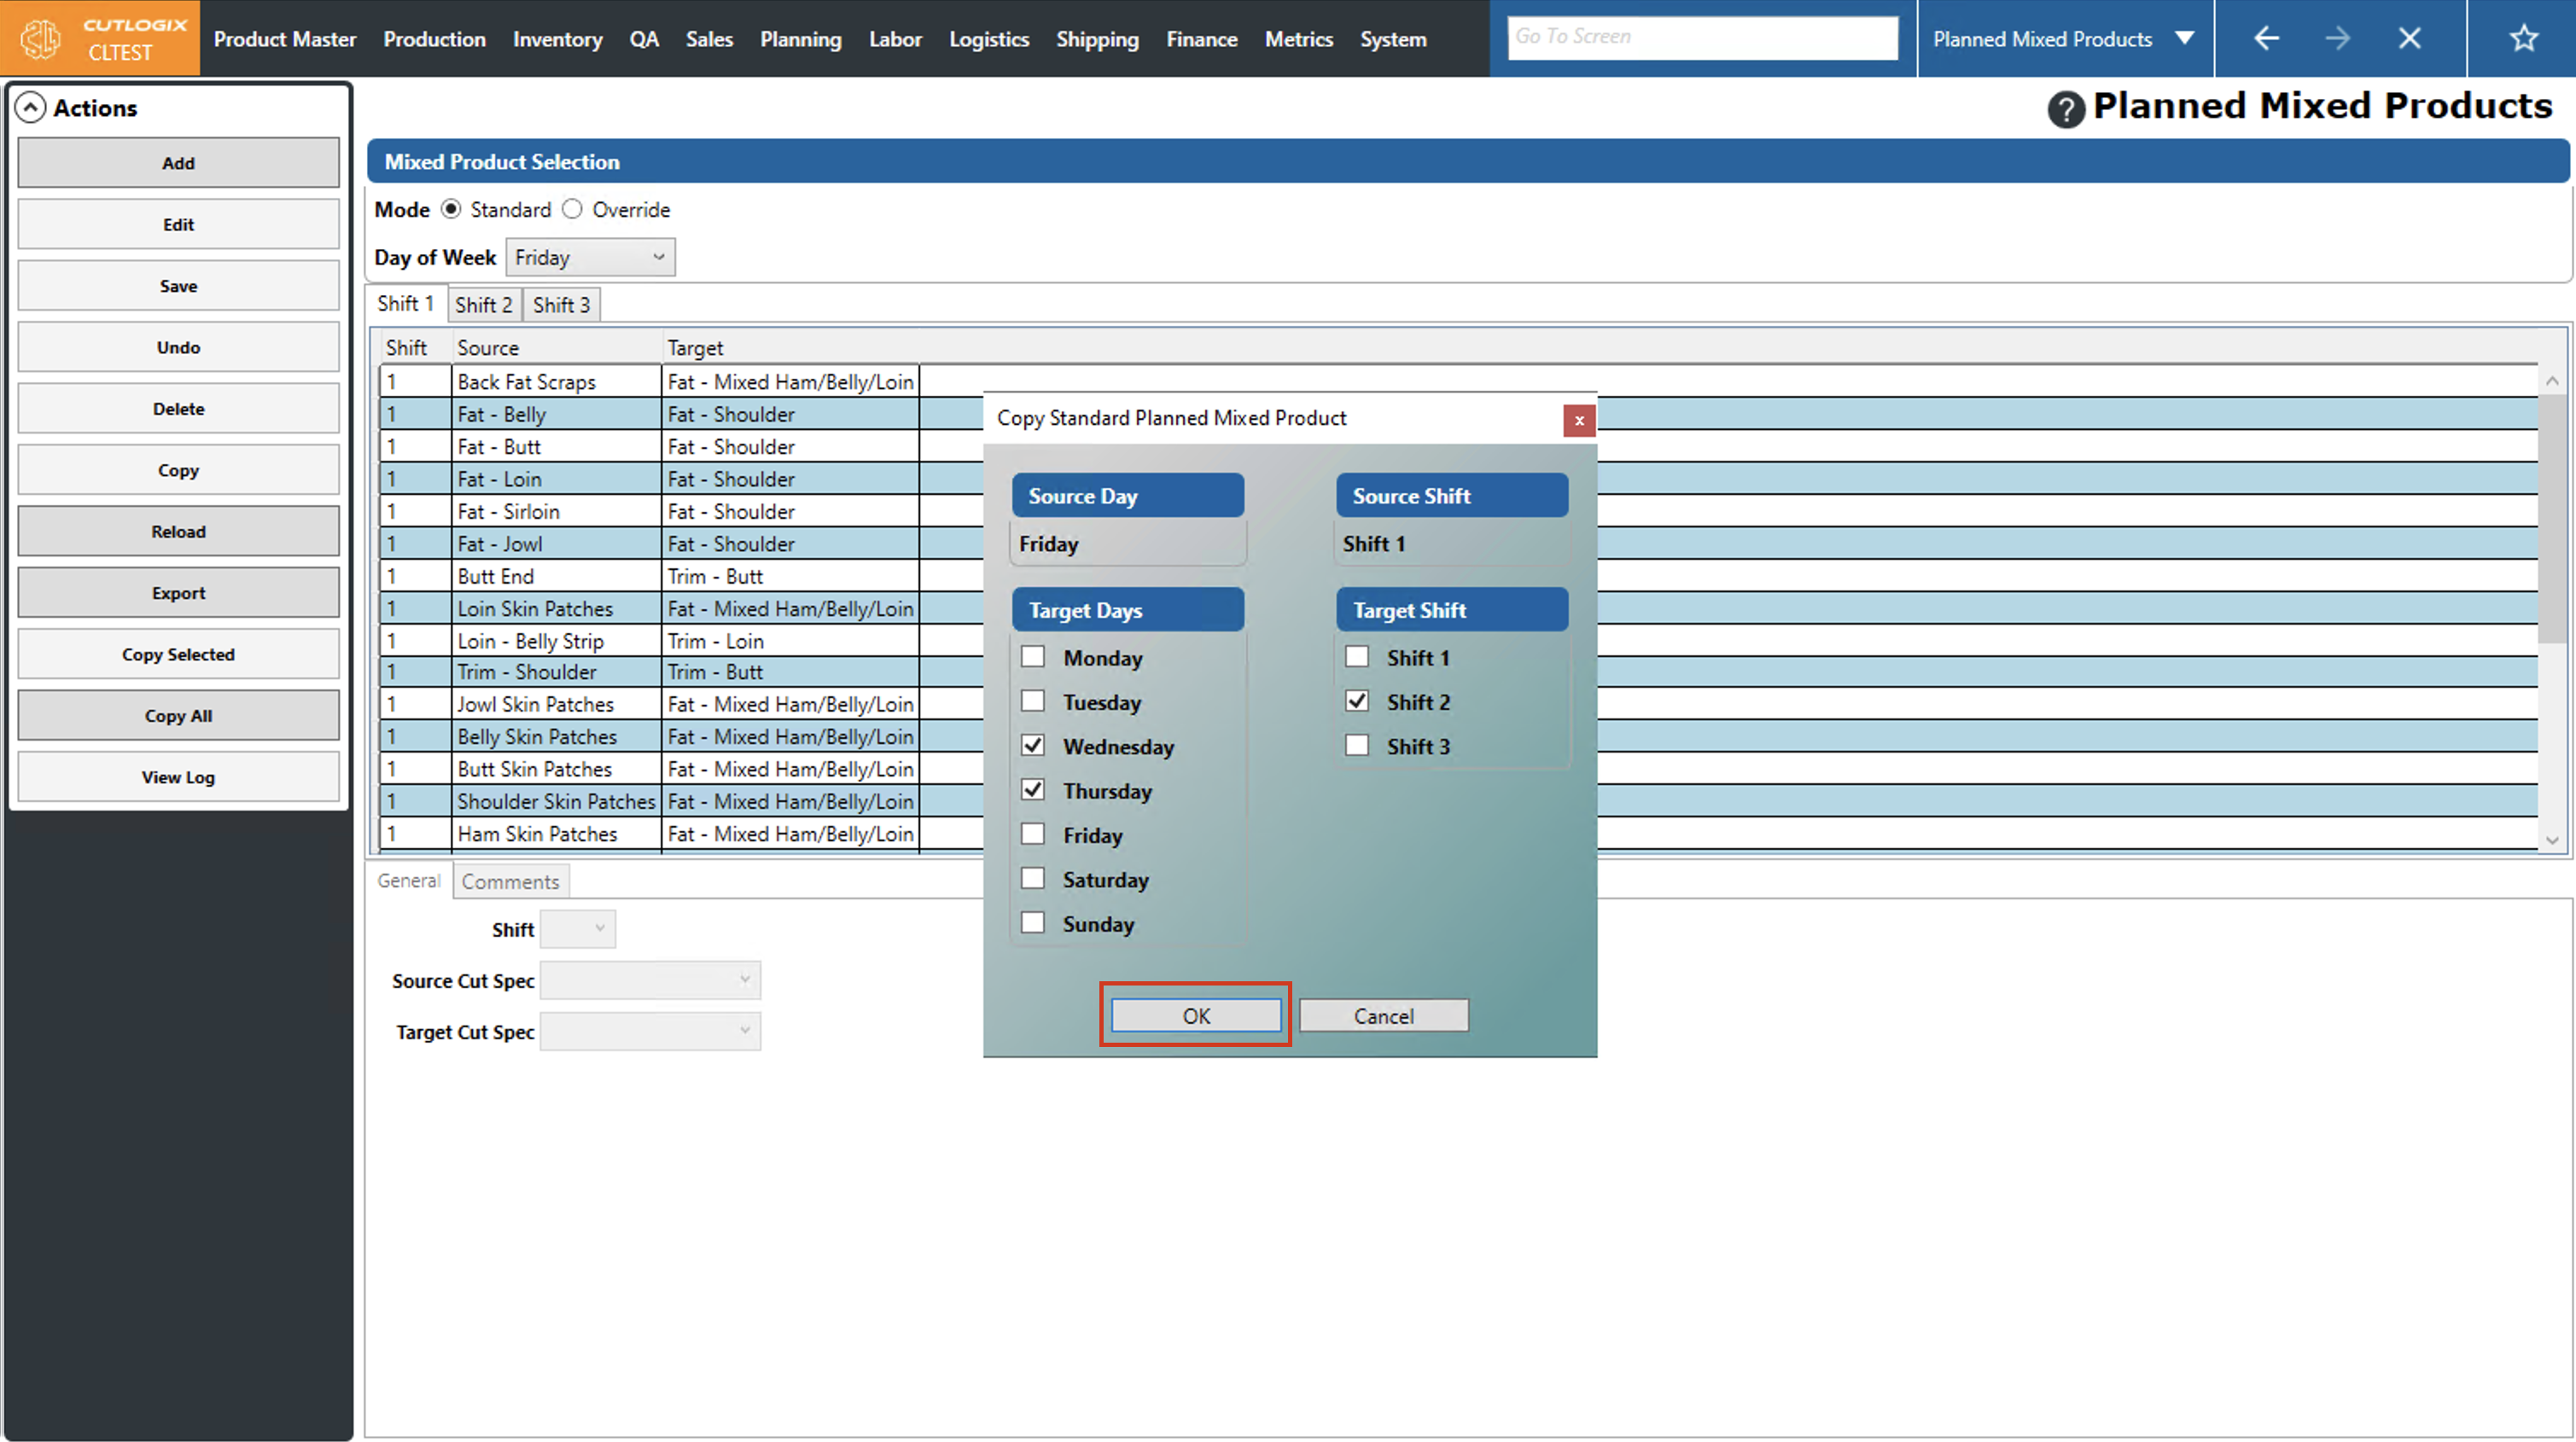Click the favorites star icon
The width and height of the screenshot is (2576, 1442).
pos(2524,39)
